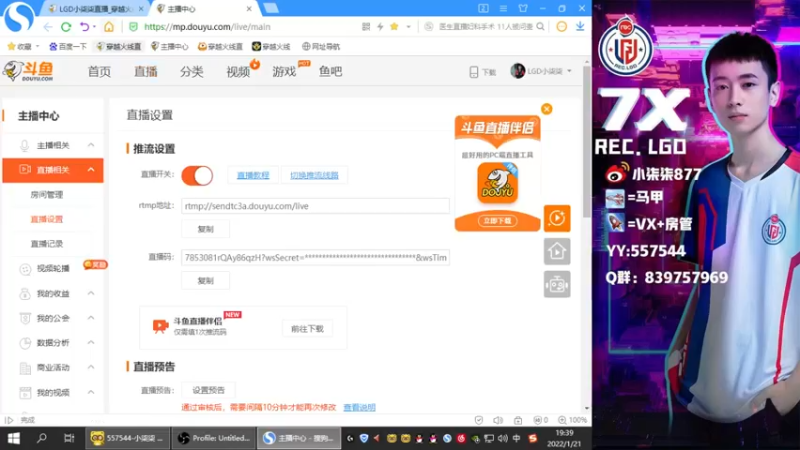Copy the rtmp address with 复制 button
This screenshot has width=800, height=450.
206,229
